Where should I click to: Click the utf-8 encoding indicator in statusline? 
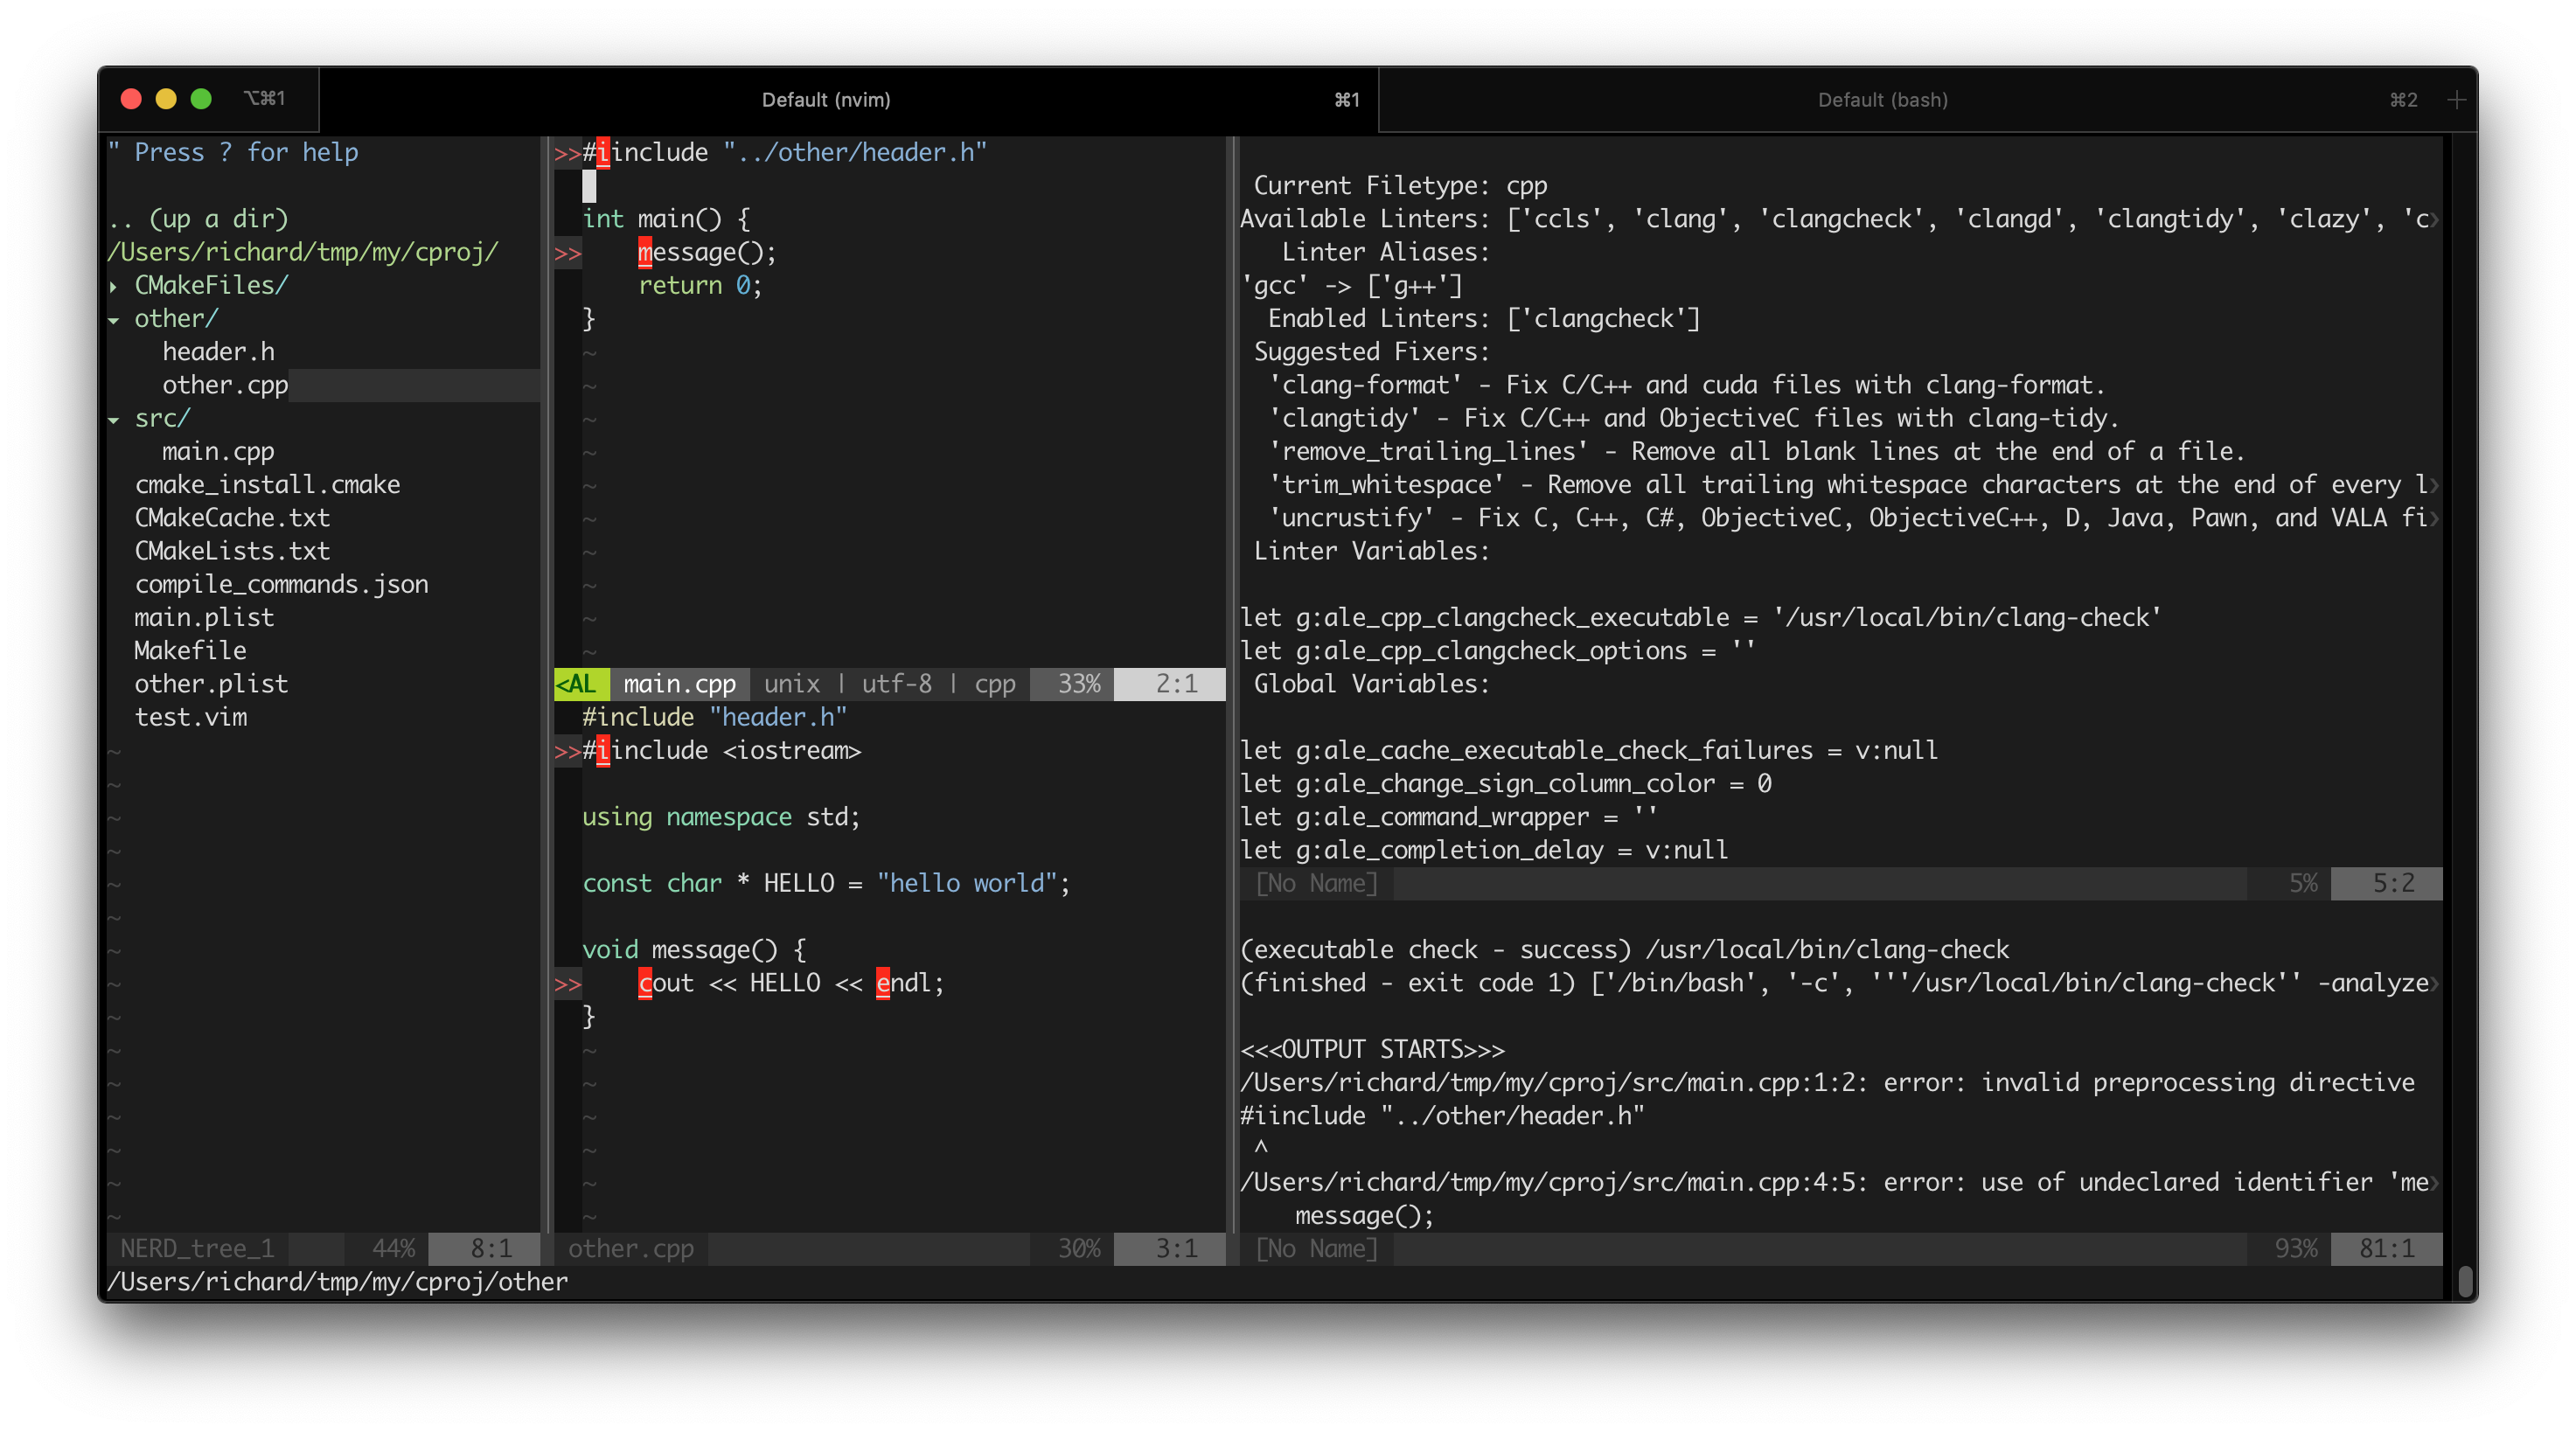tap(898, 684)
